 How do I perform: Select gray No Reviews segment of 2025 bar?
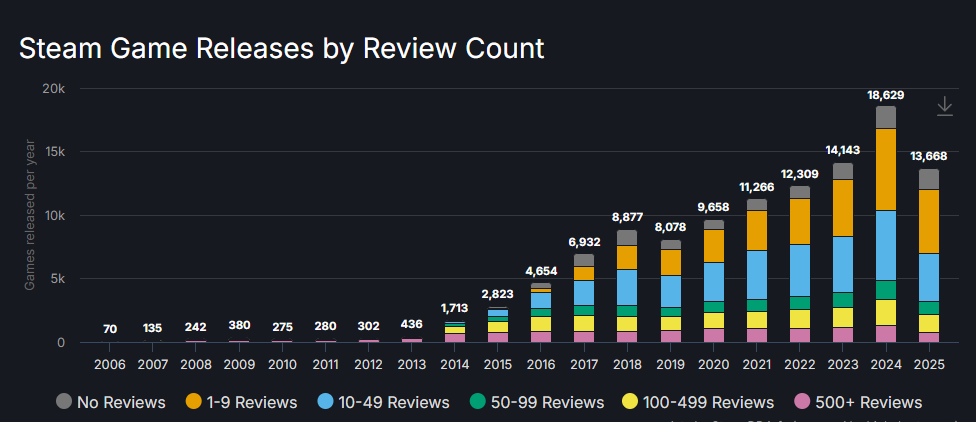[x=929, y=179]
